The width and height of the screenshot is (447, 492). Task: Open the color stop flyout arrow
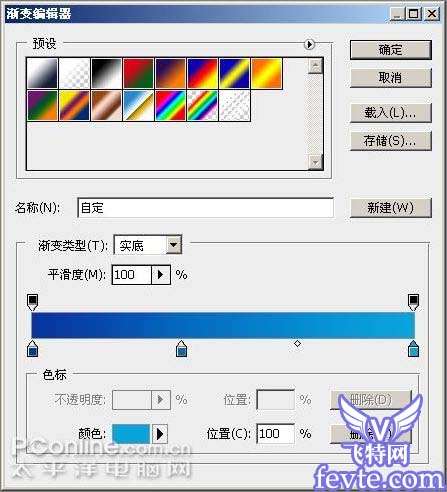click(160, 434)
